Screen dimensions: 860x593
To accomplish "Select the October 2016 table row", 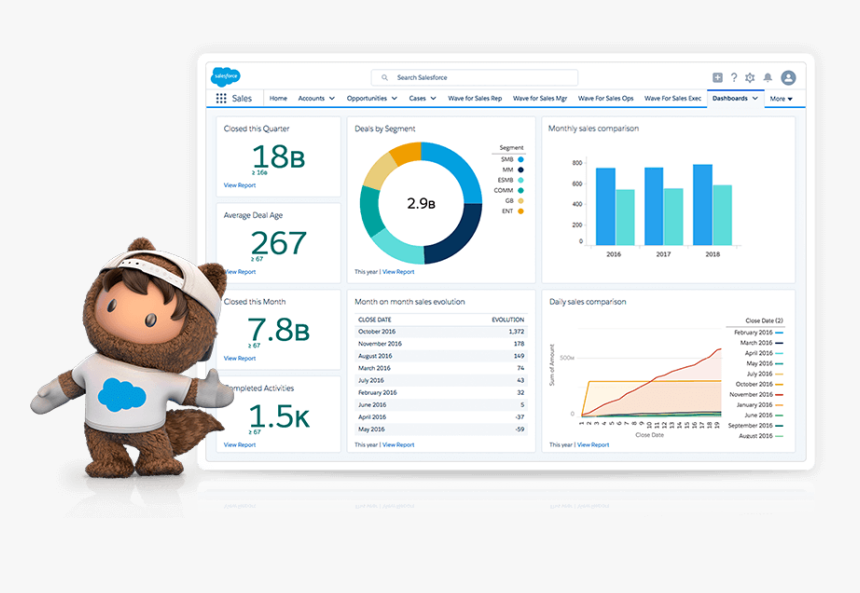I will (x=441, y=331).
